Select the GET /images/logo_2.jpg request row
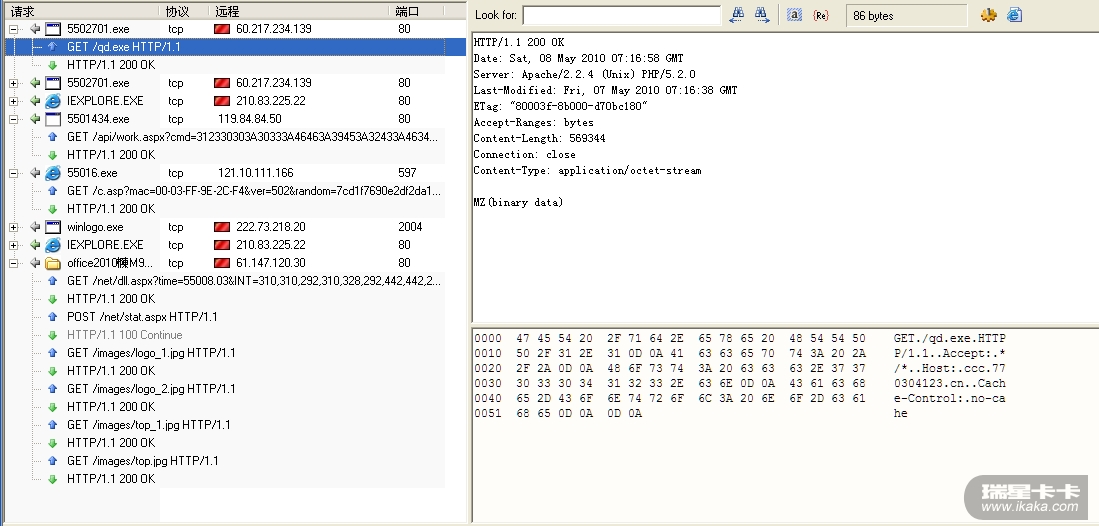The image size is (1099, 526). click(x=224, y=389)
